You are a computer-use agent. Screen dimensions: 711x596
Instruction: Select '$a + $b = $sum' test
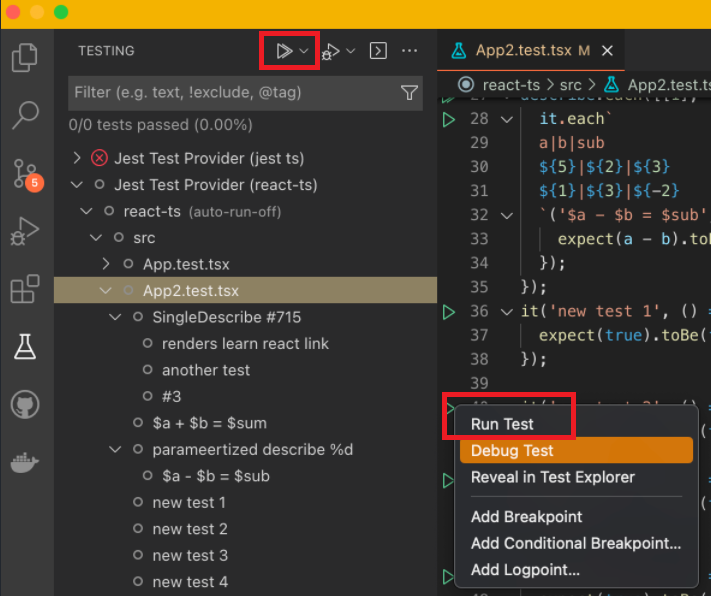point(209,423)
